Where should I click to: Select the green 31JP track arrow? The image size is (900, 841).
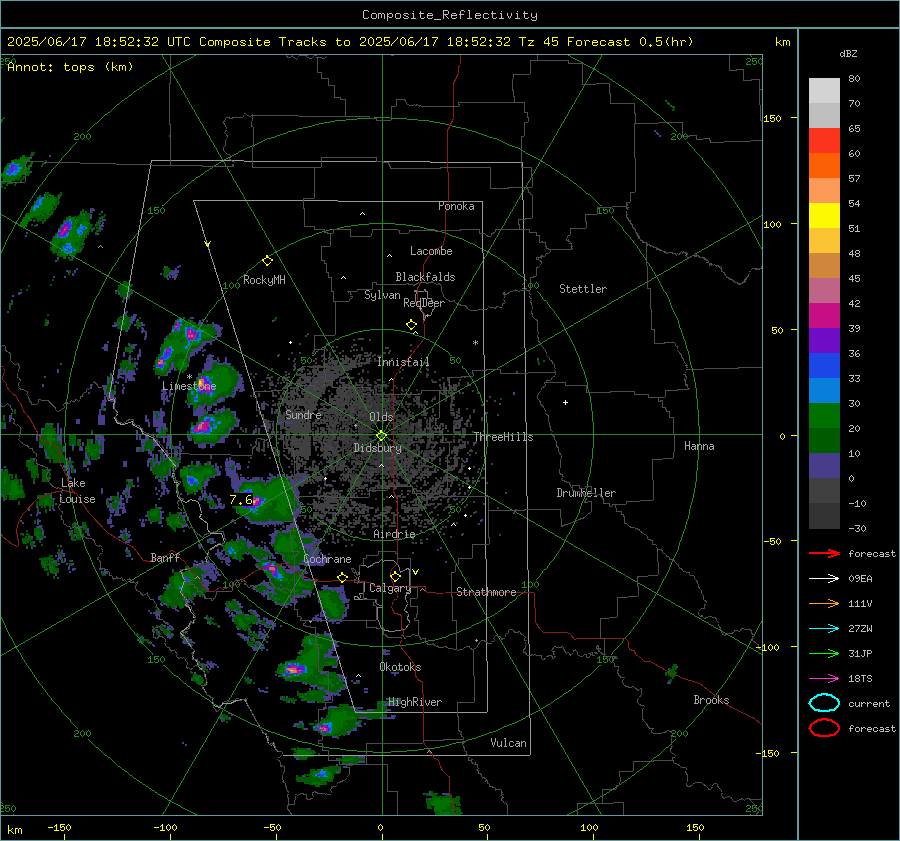coord(824,653)
